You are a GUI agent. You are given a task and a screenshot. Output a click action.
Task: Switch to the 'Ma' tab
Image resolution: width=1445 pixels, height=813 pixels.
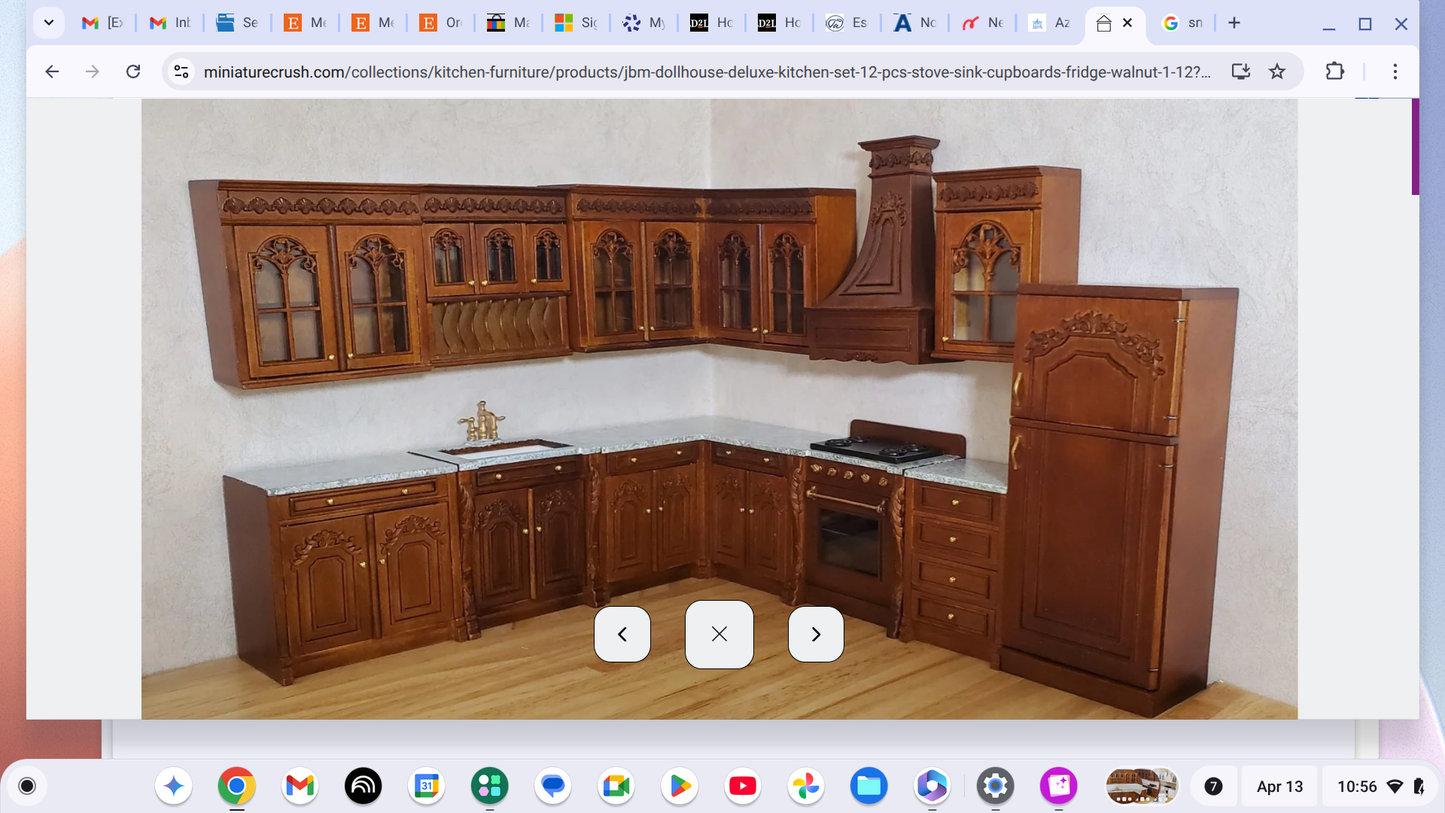point(509,23)
